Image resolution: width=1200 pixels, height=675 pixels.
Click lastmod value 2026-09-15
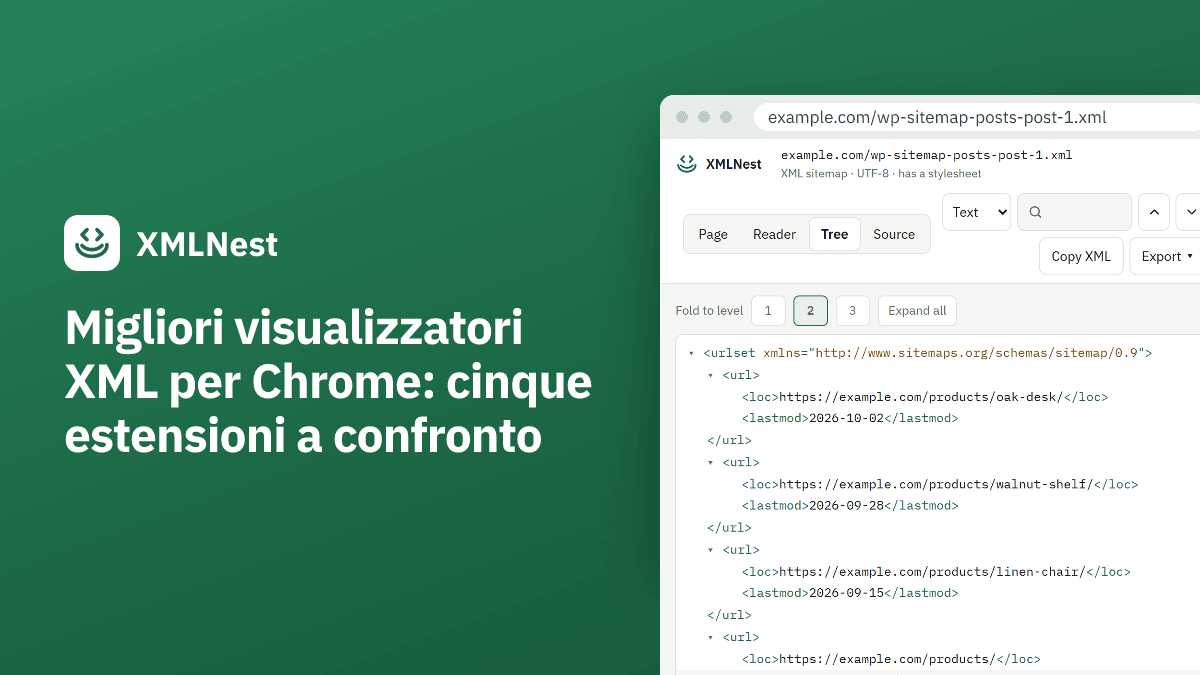(x=847, y=593)
